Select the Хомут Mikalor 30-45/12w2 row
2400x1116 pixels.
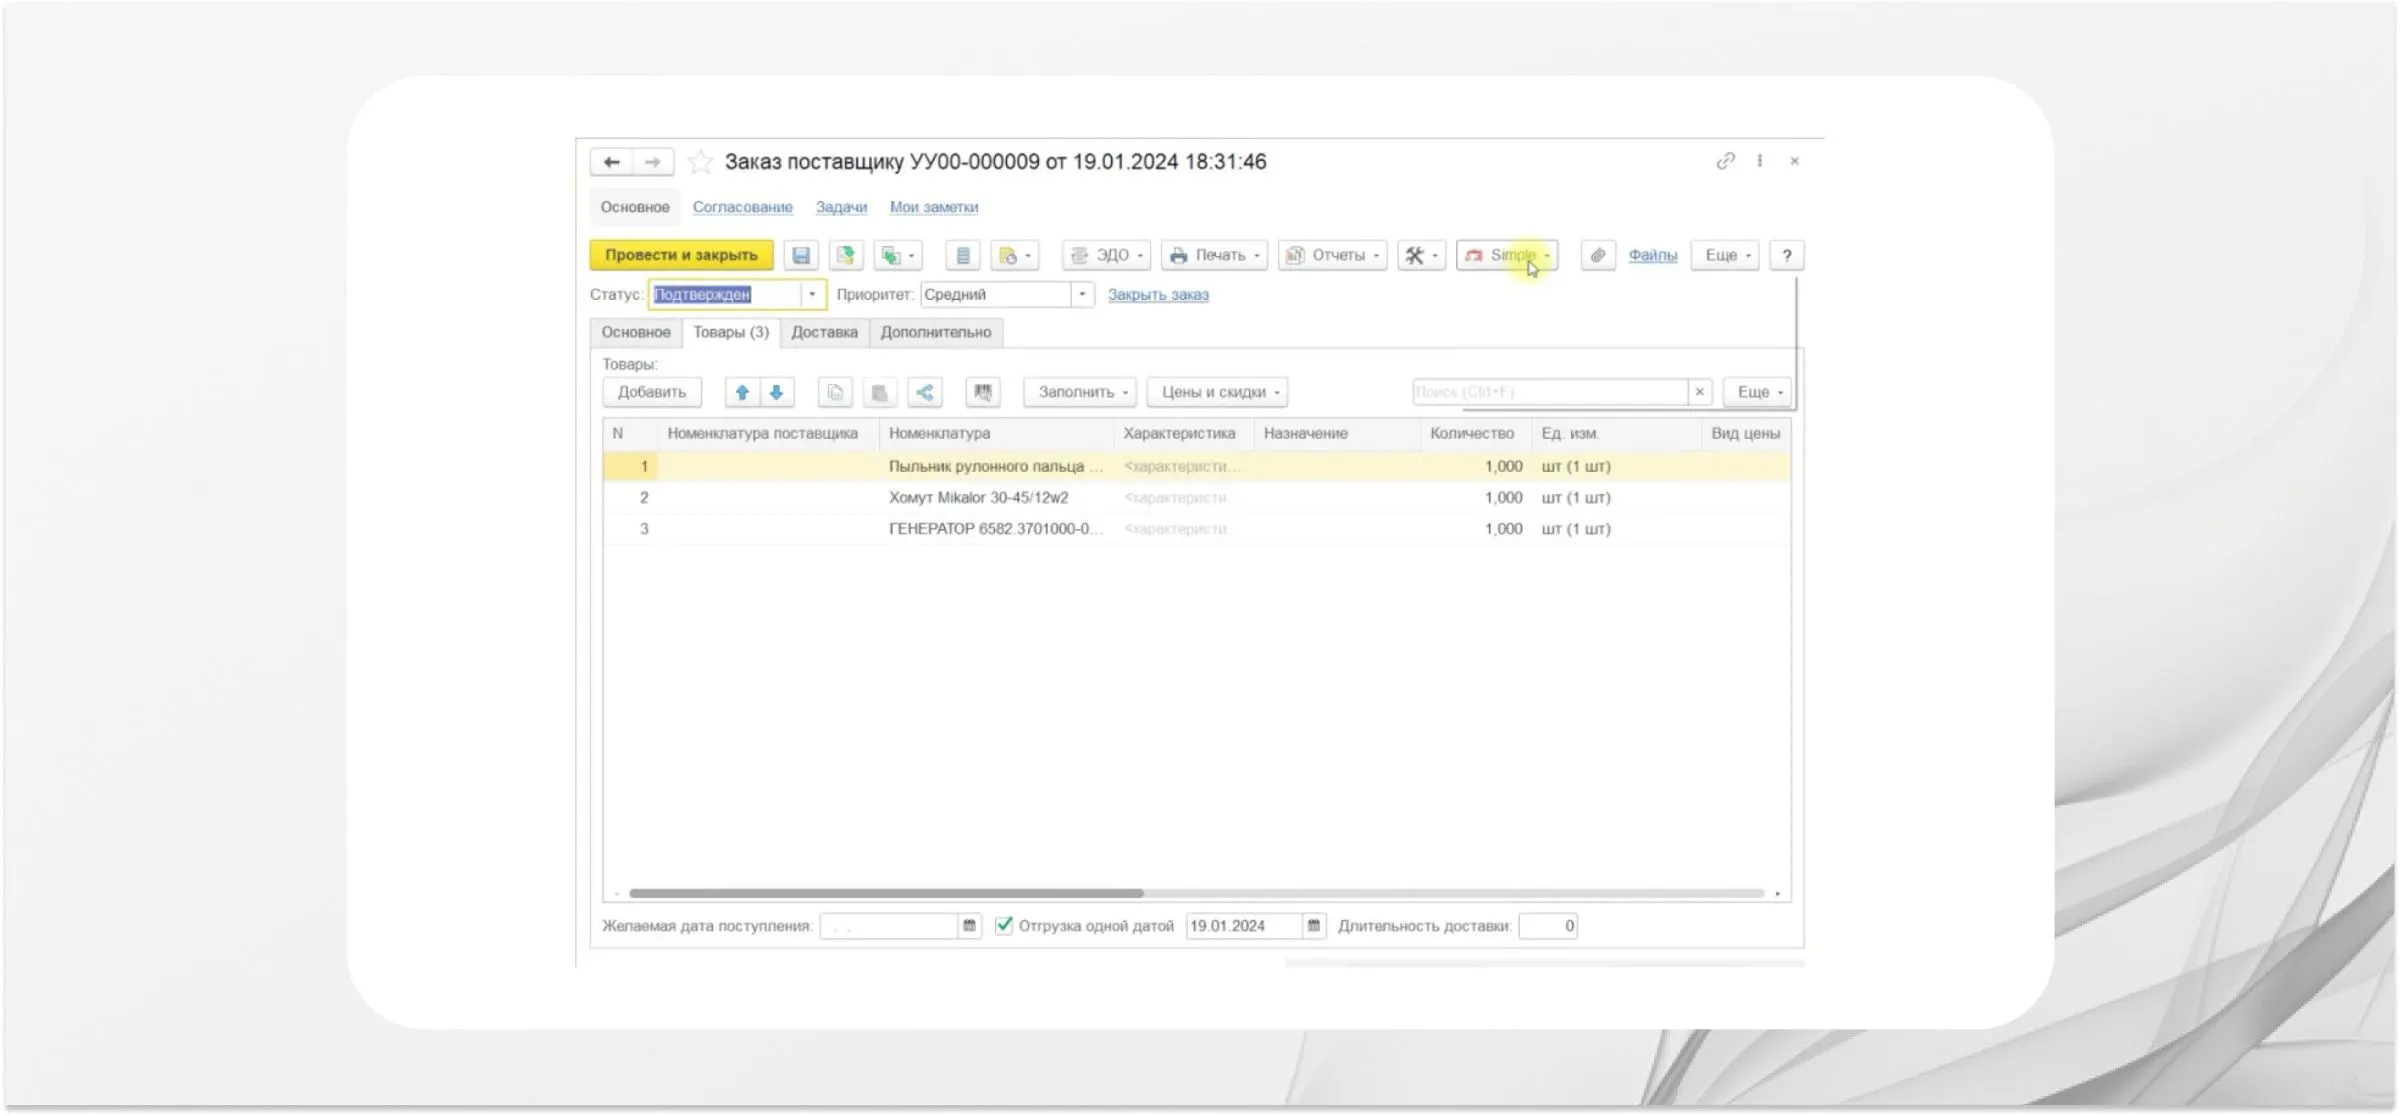1196,498
